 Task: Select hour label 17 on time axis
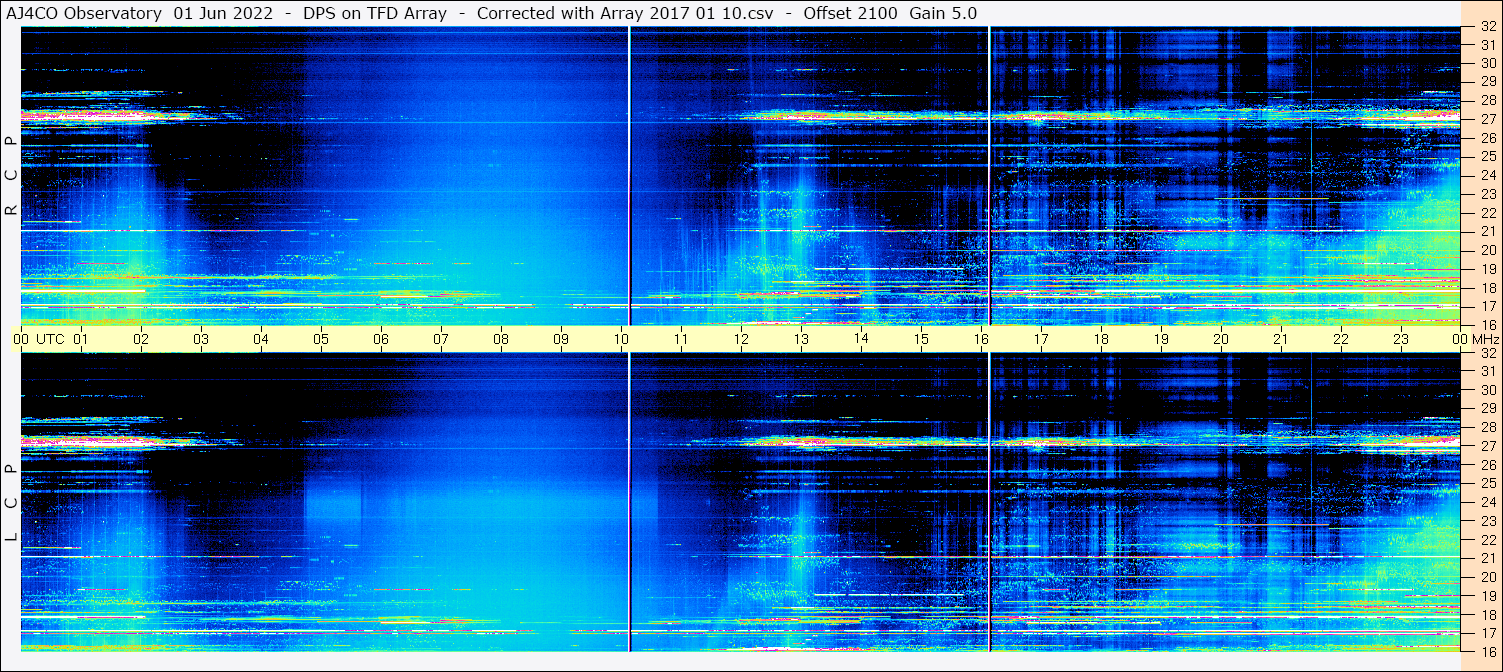(1041, 339)
